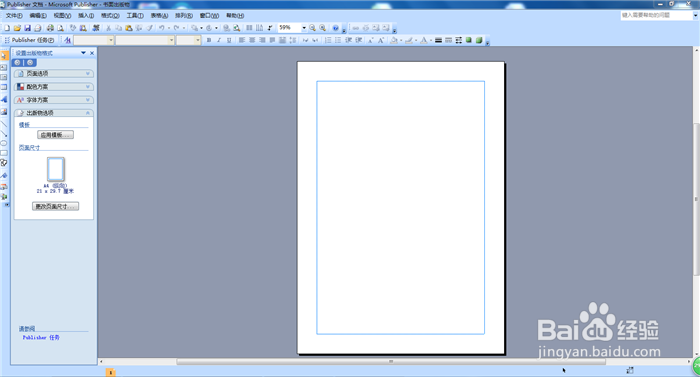This screenshot has width=700, height=377.
Task: Select the WordArt tool
Action: (4, 99)
